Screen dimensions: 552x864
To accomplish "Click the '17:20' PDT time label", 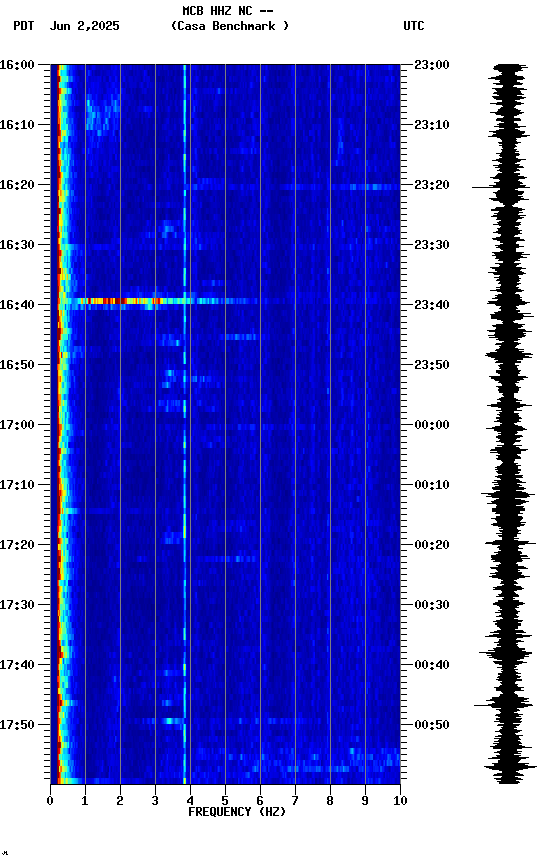I will [x=17, y=546].
